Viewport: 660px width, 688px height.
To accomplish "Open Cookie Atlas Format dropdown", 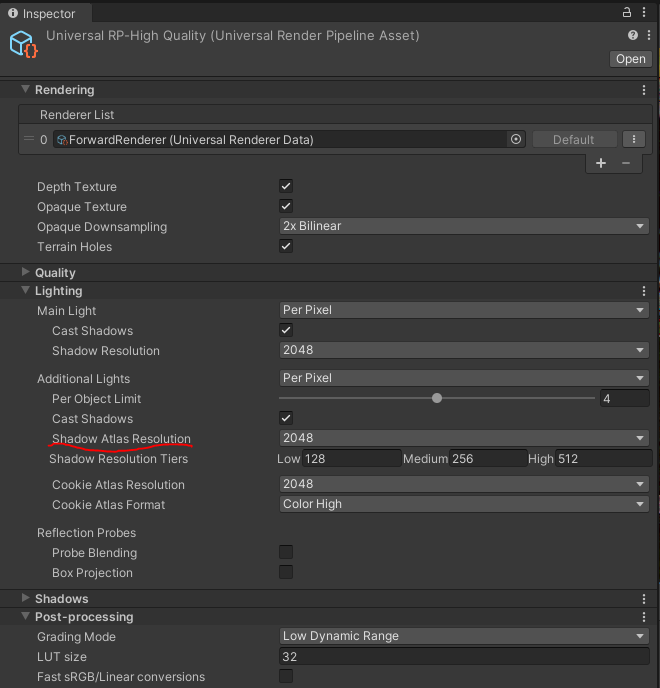I will pyautogui.click(x=464, y=504).
